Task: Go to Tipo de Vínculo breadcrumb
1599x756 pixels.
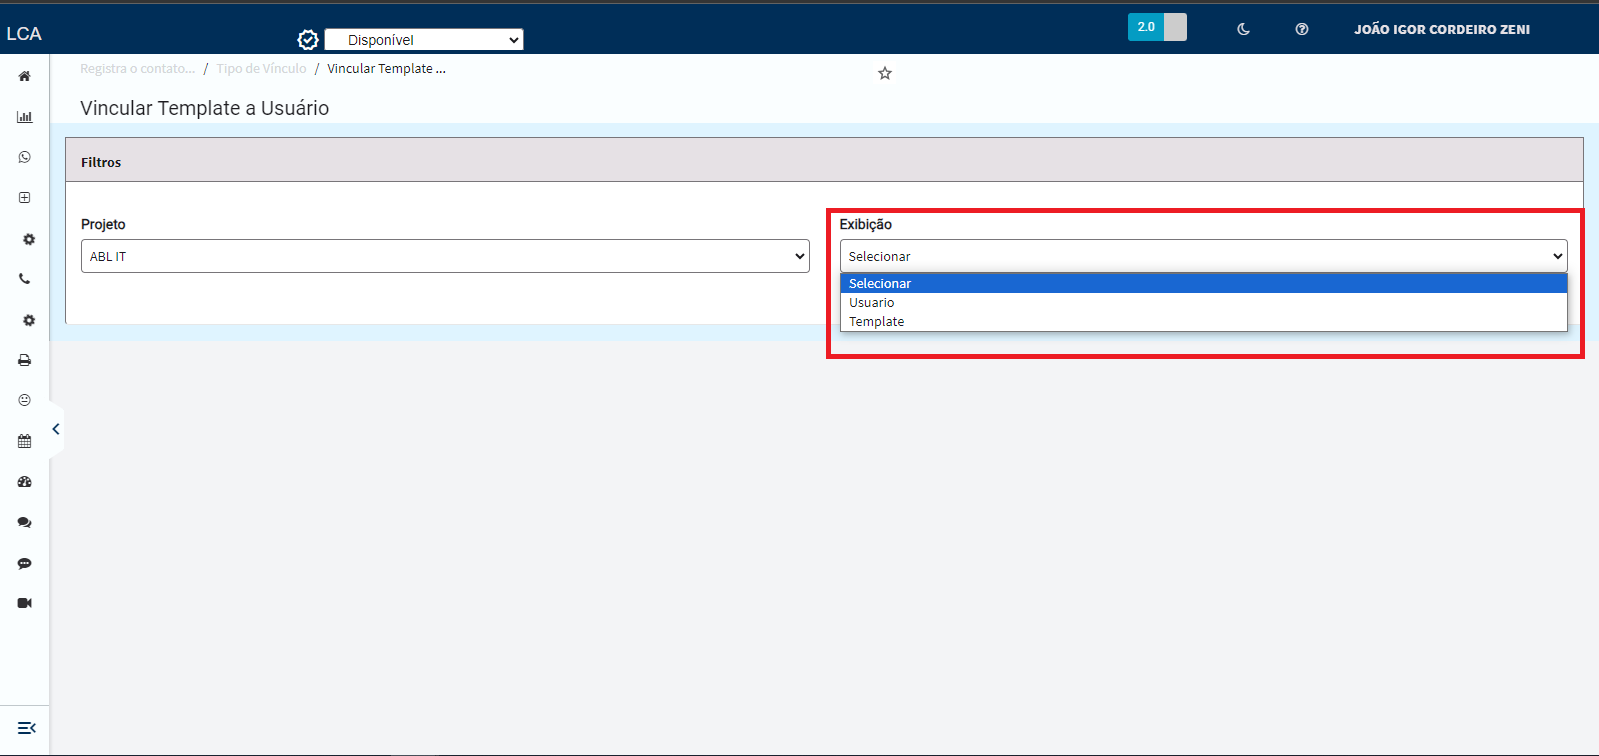Action: 261,69
